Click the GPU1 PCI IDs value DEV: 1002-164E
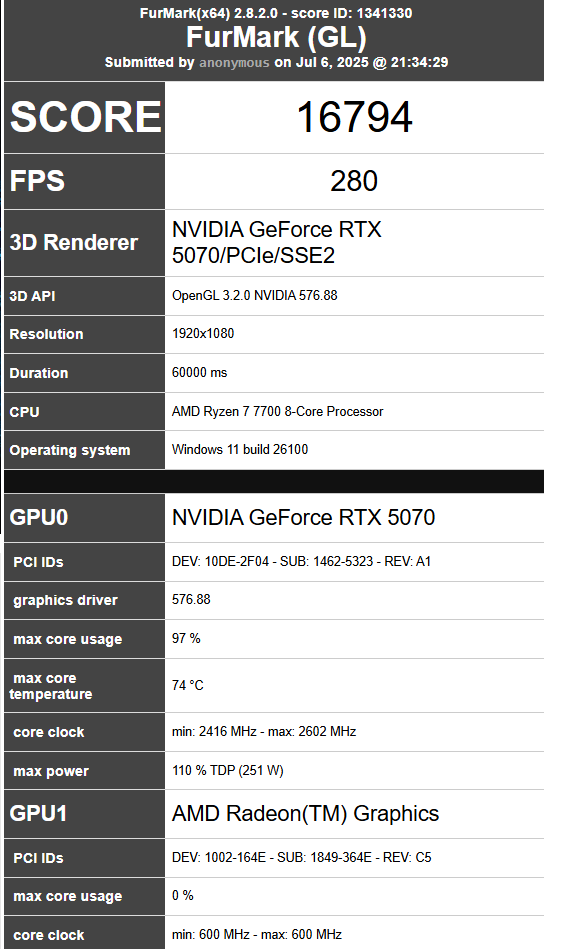Viewport: 561px width, 949px height. click(x=301, y=858)
